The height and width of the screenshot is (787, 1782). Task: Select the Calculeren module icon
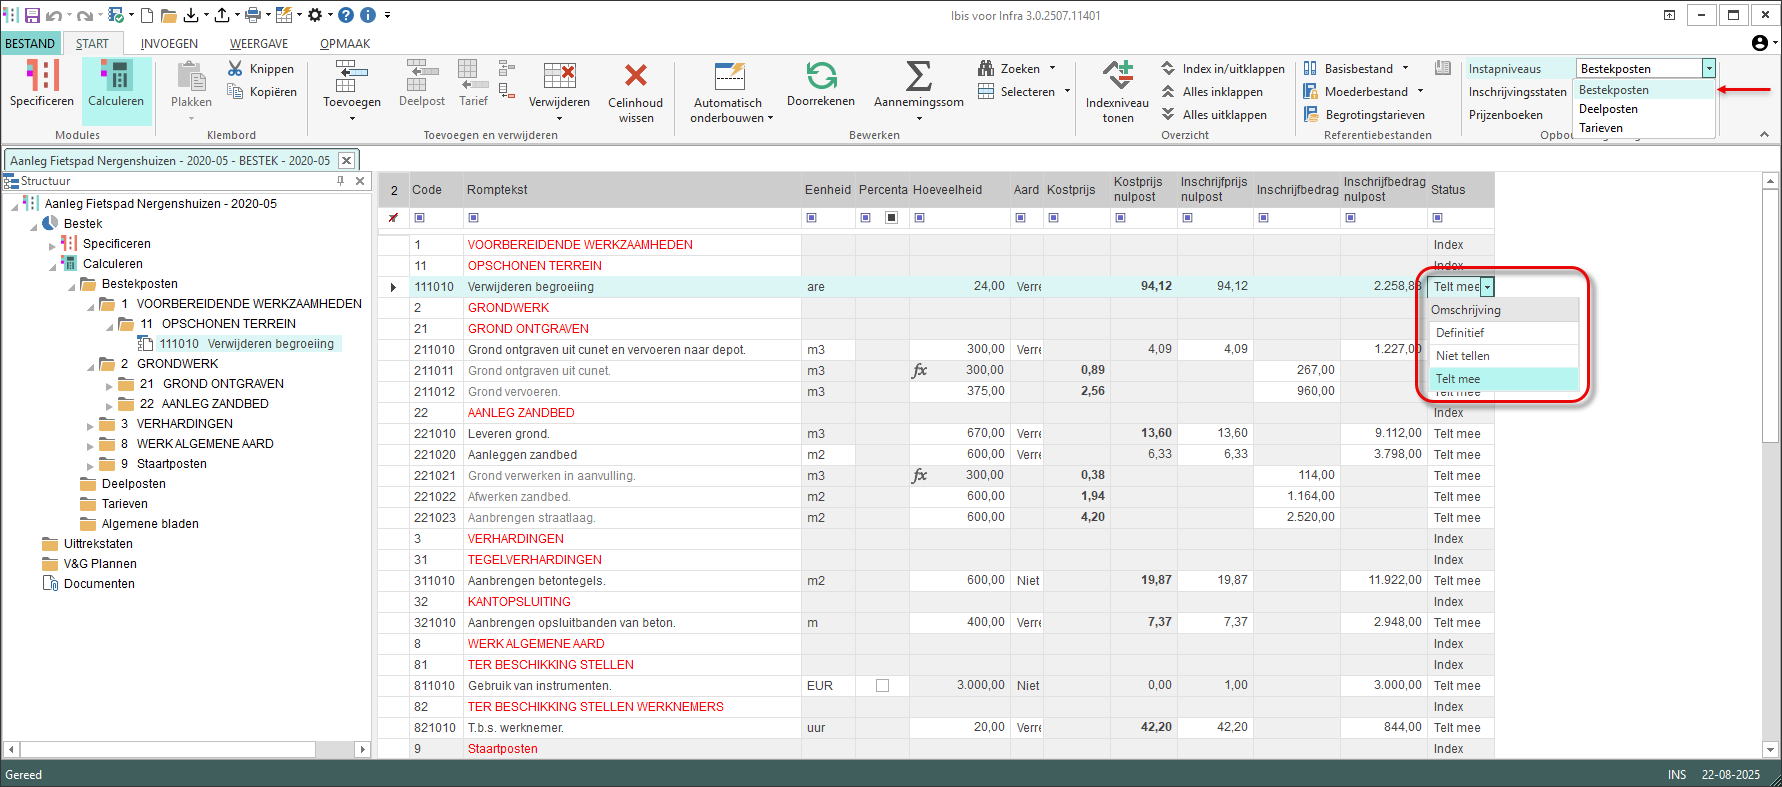coord(116,77)
